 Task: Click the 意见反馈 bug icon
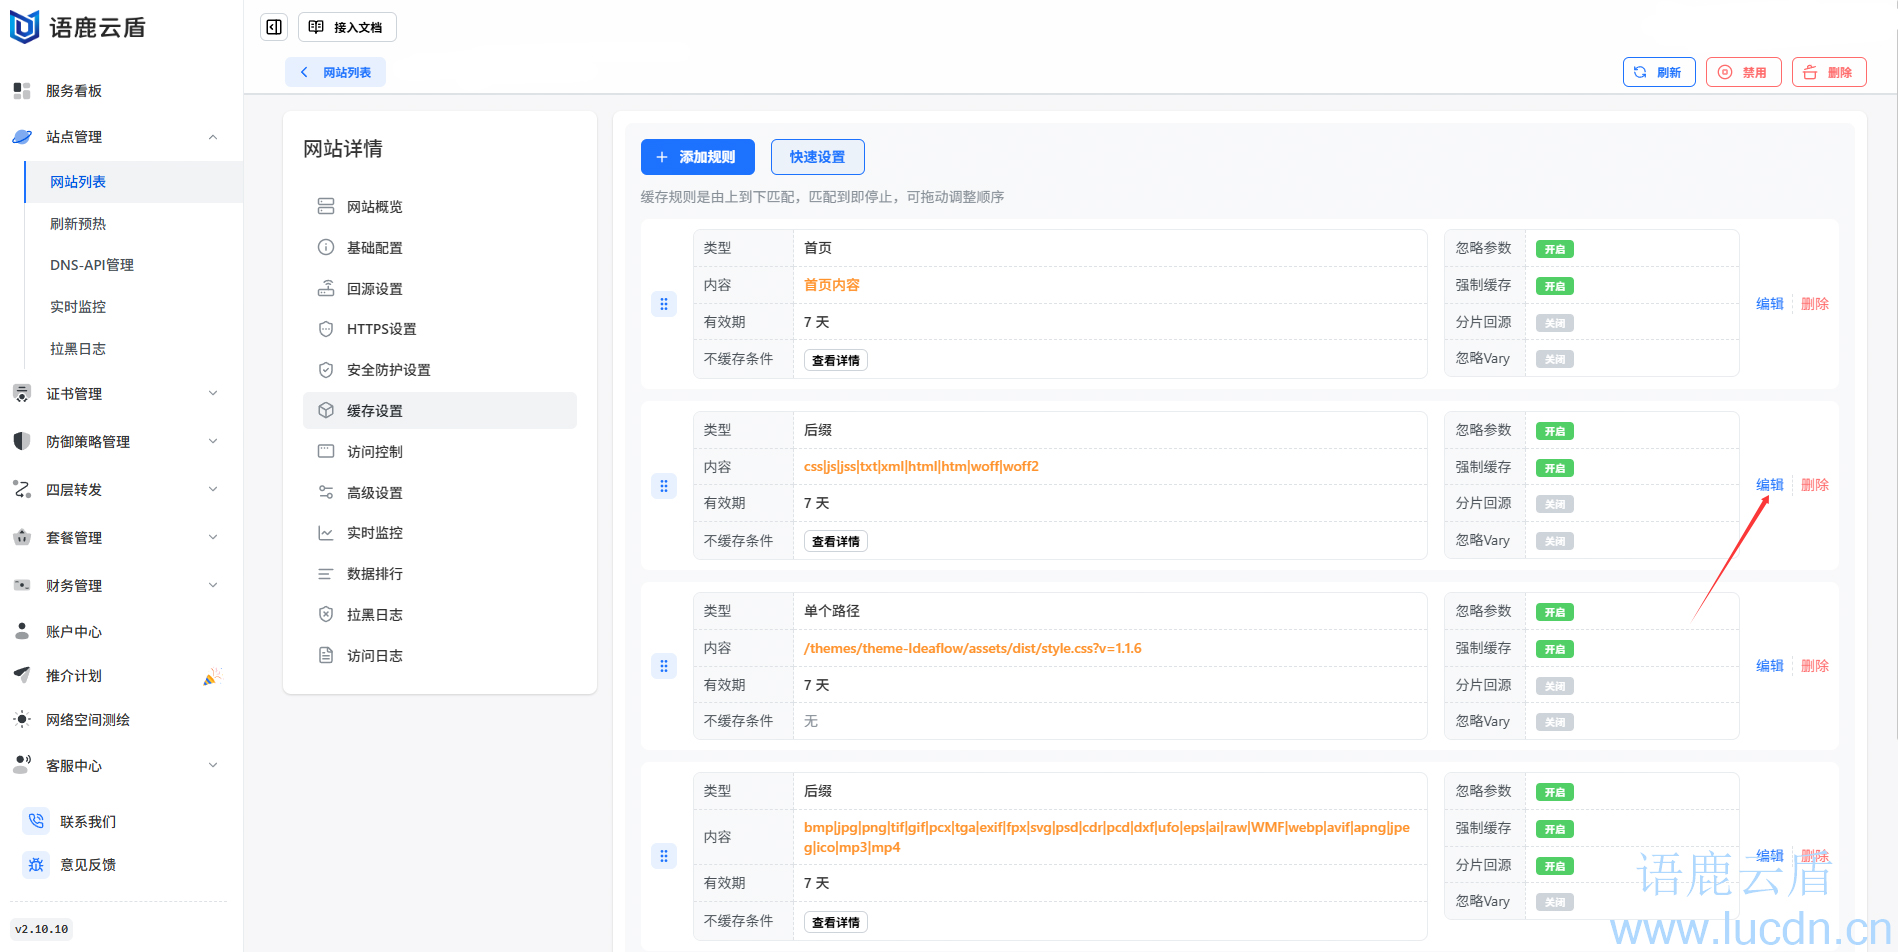[x=36, y=865]
